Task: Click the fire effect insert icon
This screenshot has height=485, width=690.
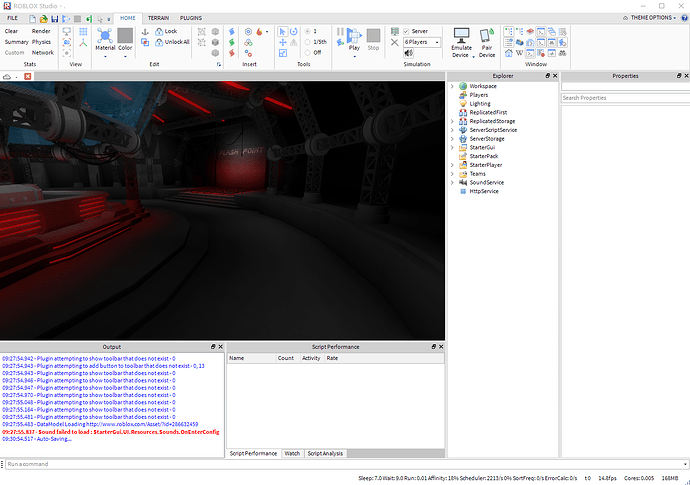Action: coord(259,32)
